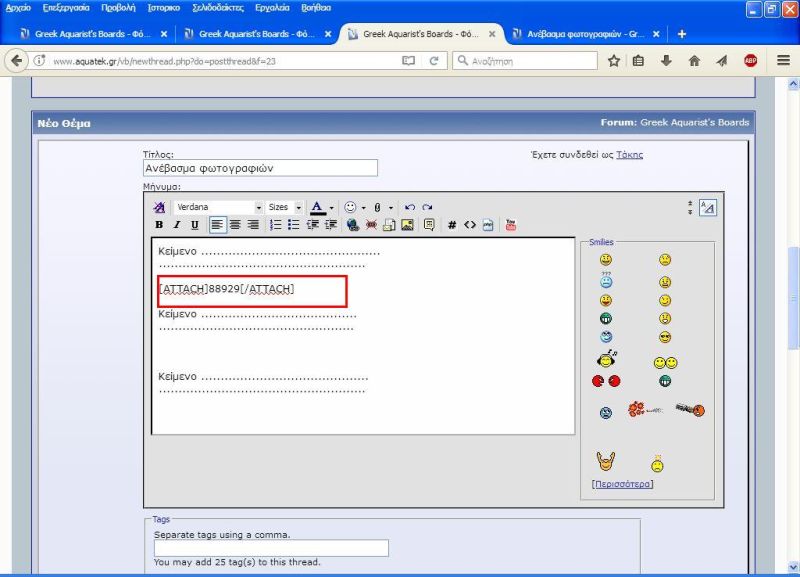Pick the text color swatch button
This screenshot has height=577, width=800.
317,207
